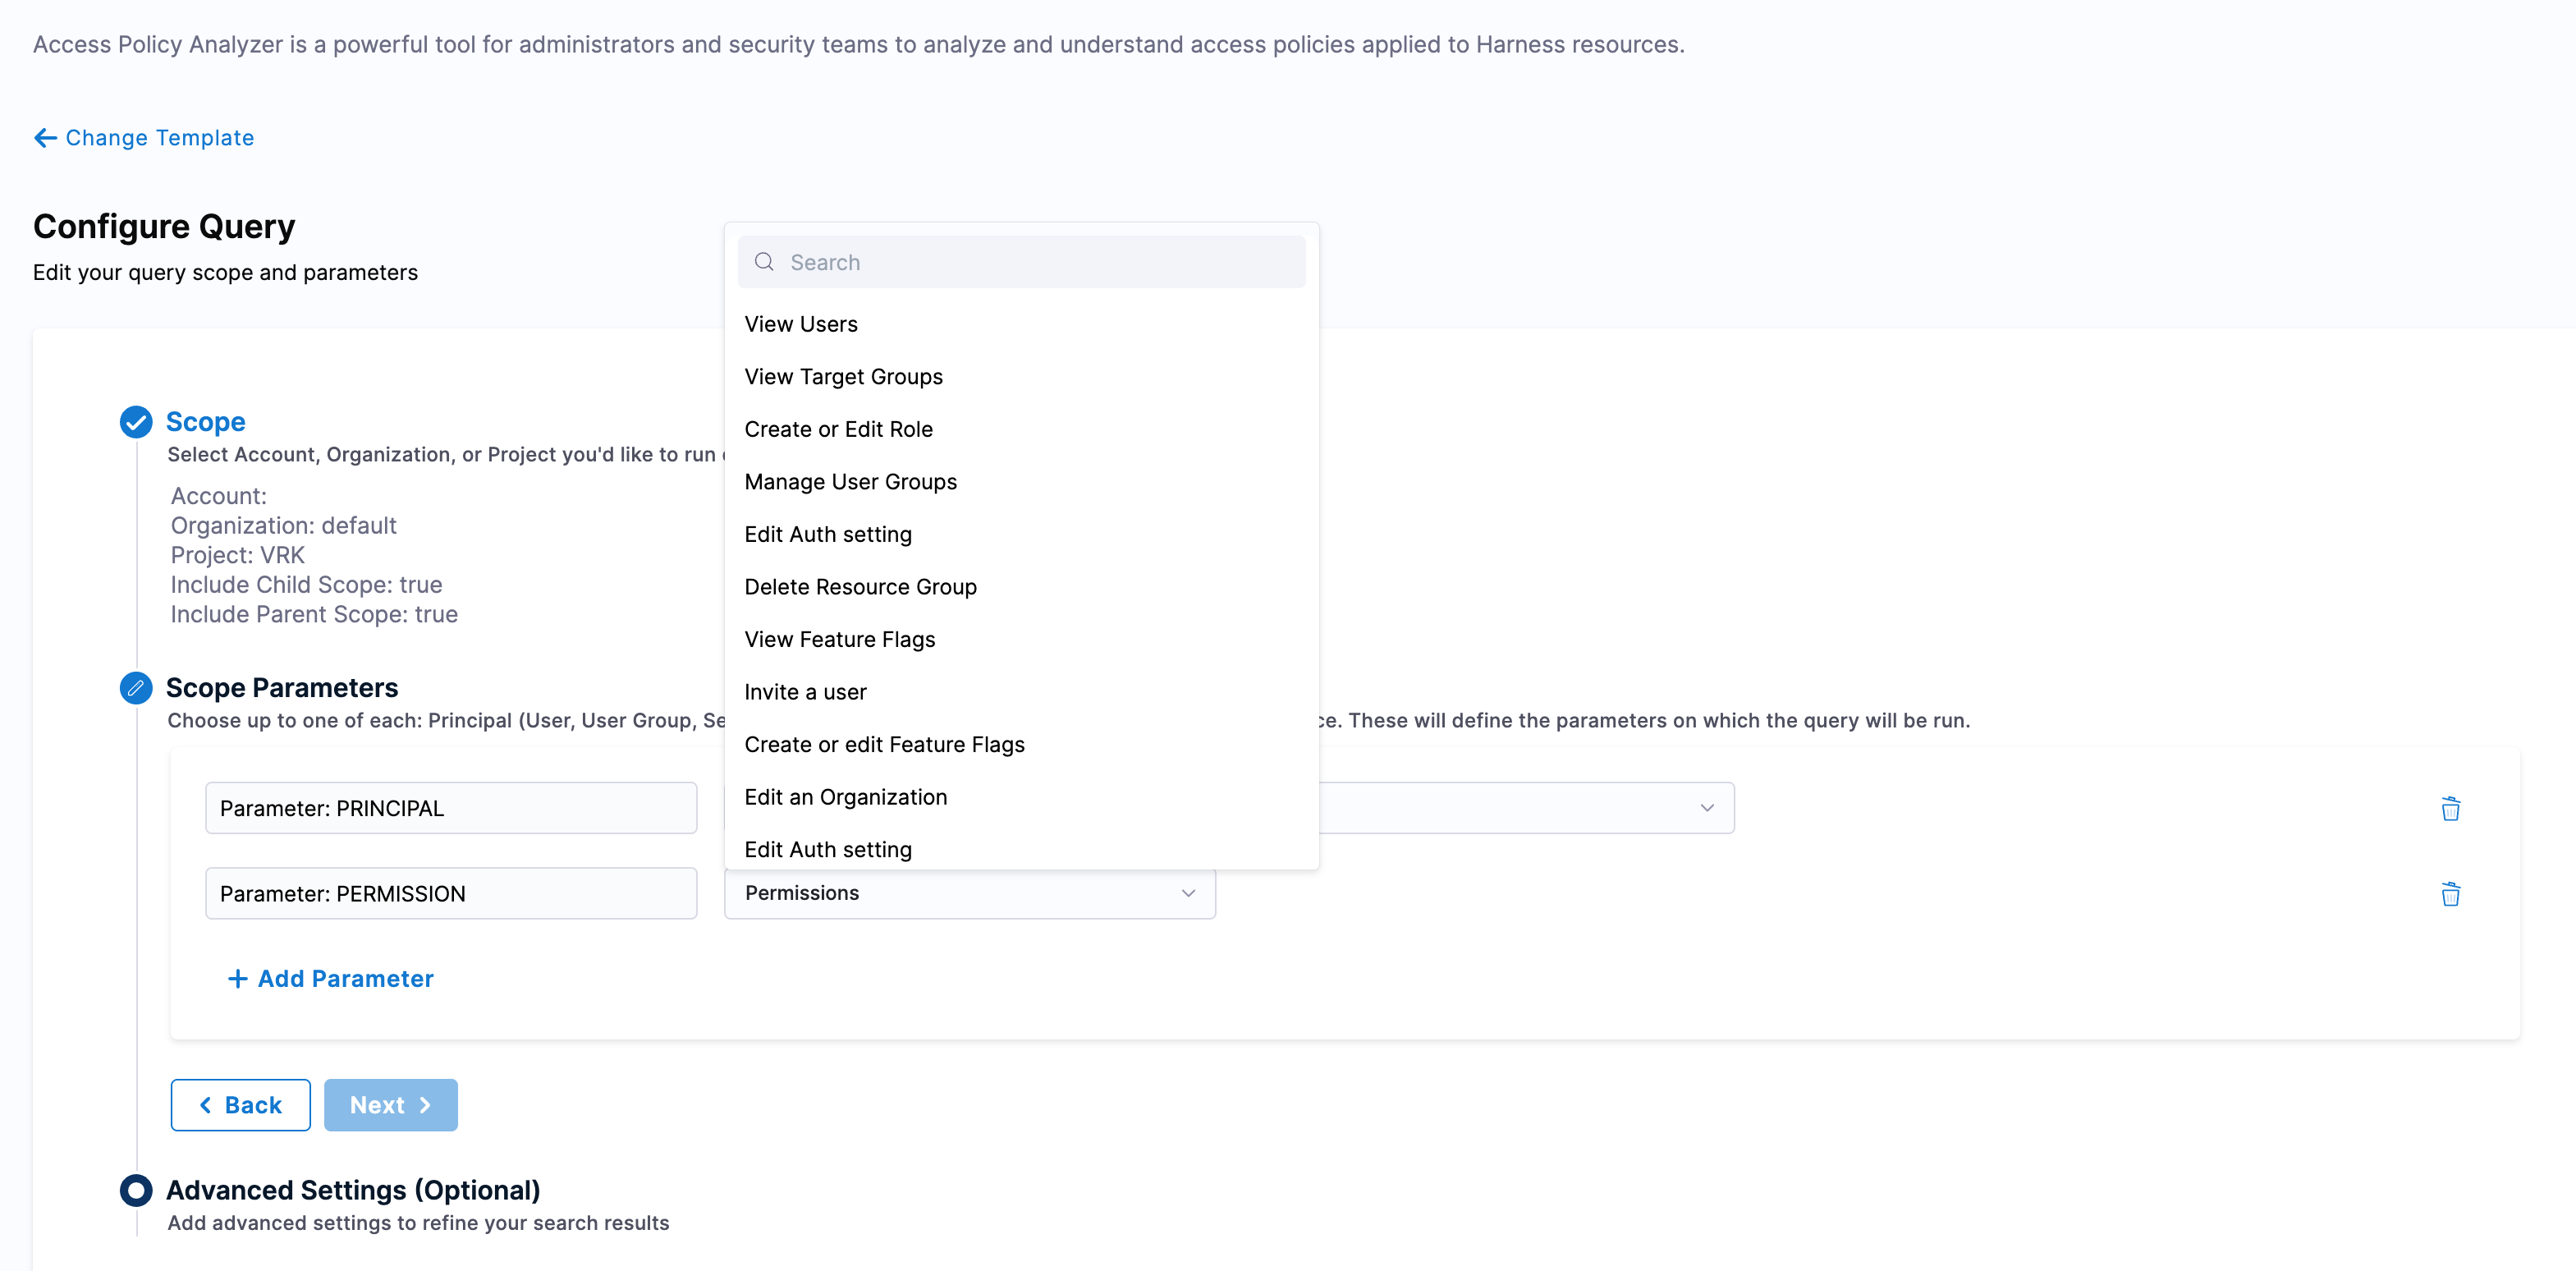2576x1271 pixels.
Task: Click the plus icon beside Add Parameter
Action: click(x=237, y=979)
